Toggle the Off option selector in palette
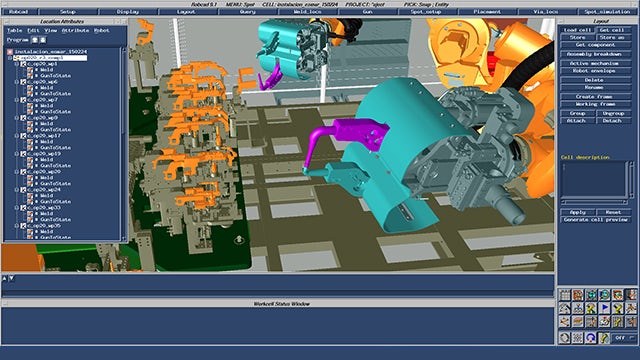640x360 pixels. pyautogui.click(x=624, y=338)
